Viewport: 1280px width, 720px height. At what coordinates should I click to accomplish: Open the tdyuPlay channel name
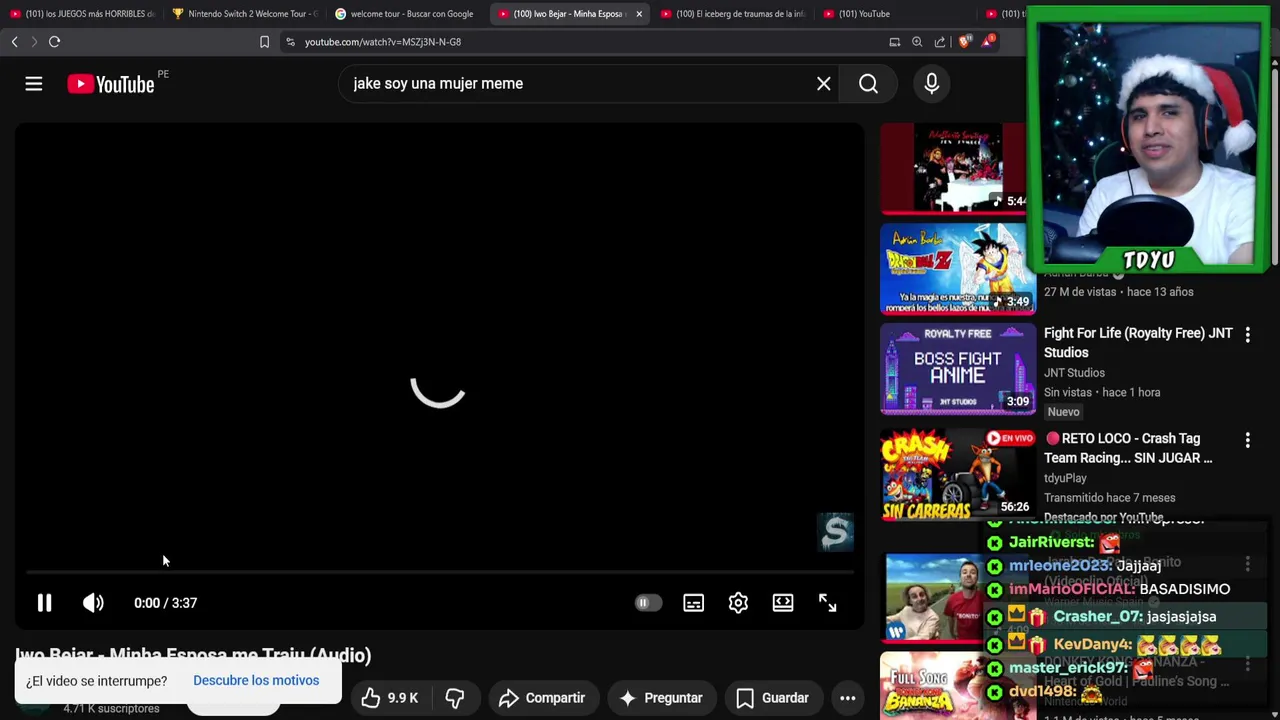point(1065,478)
